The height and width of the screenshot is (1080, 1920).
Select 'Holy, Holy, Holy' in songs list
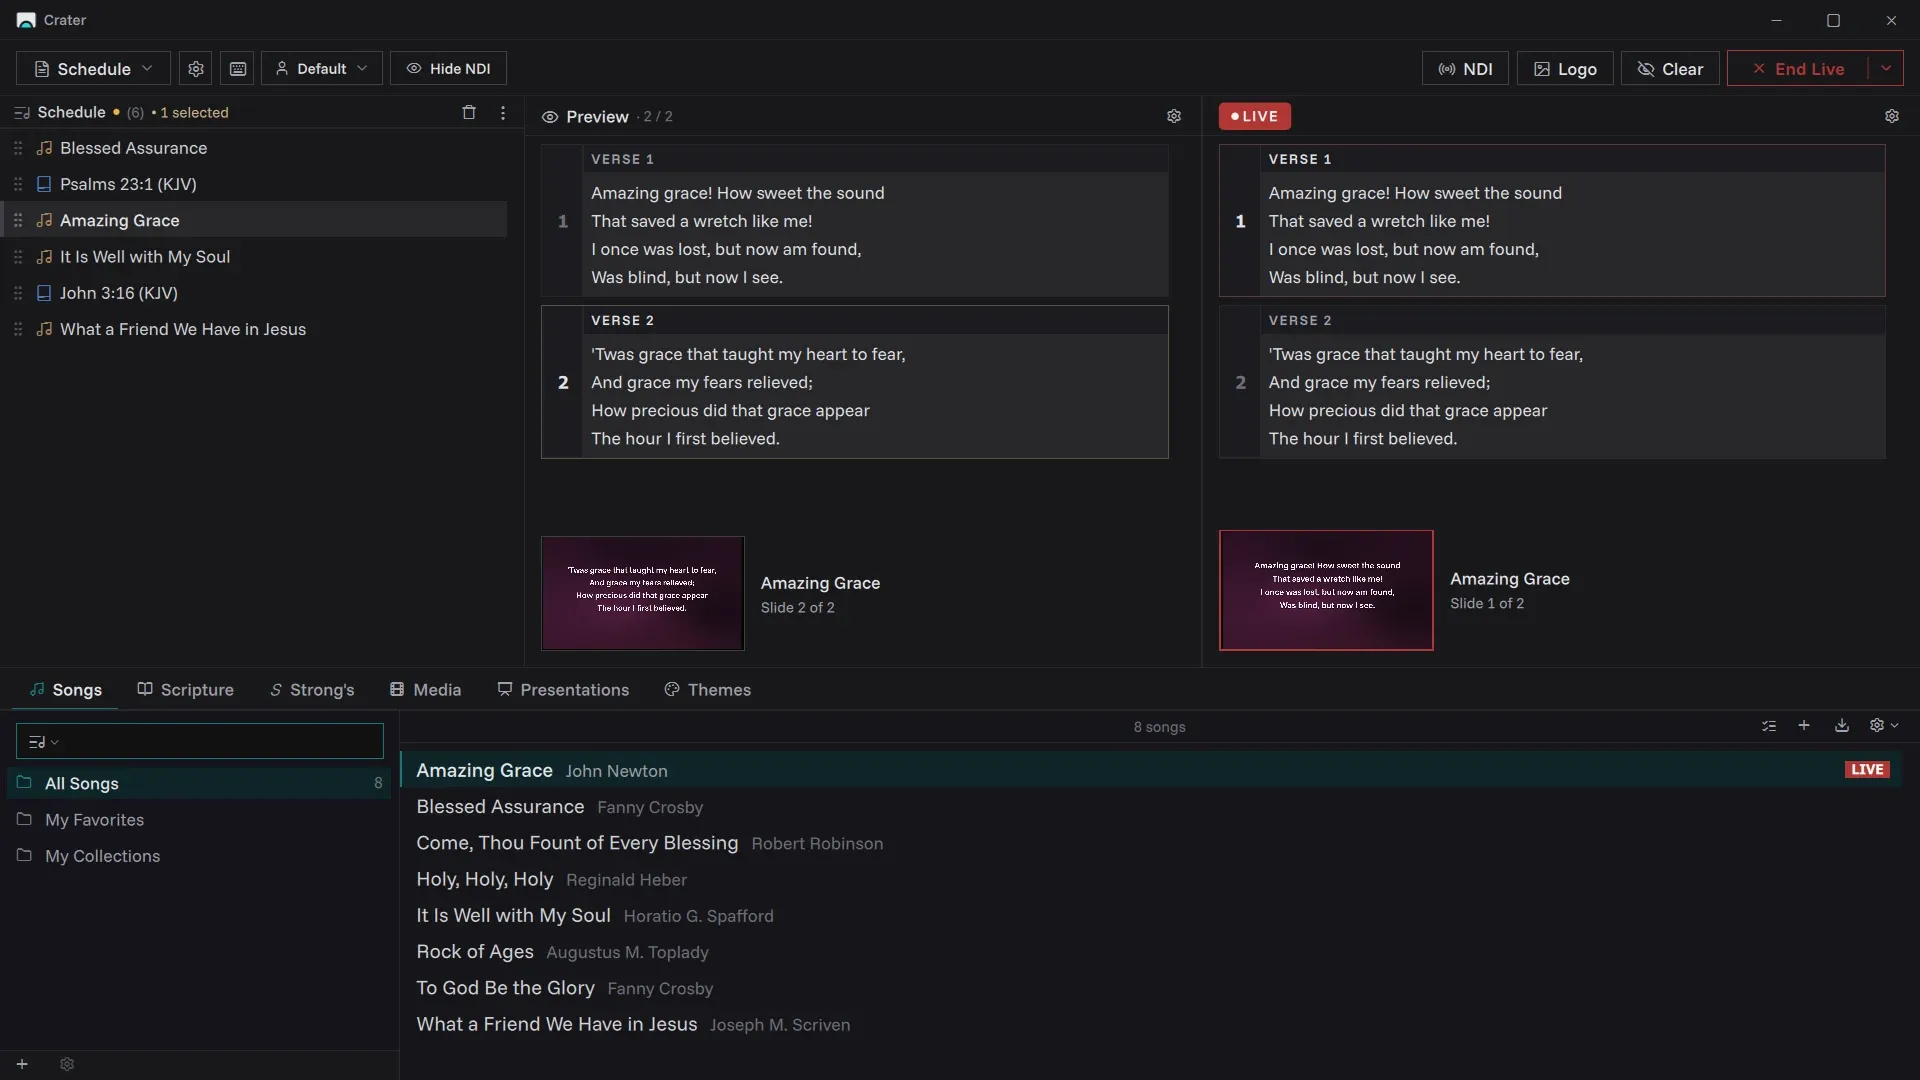tap(1151, 880)
